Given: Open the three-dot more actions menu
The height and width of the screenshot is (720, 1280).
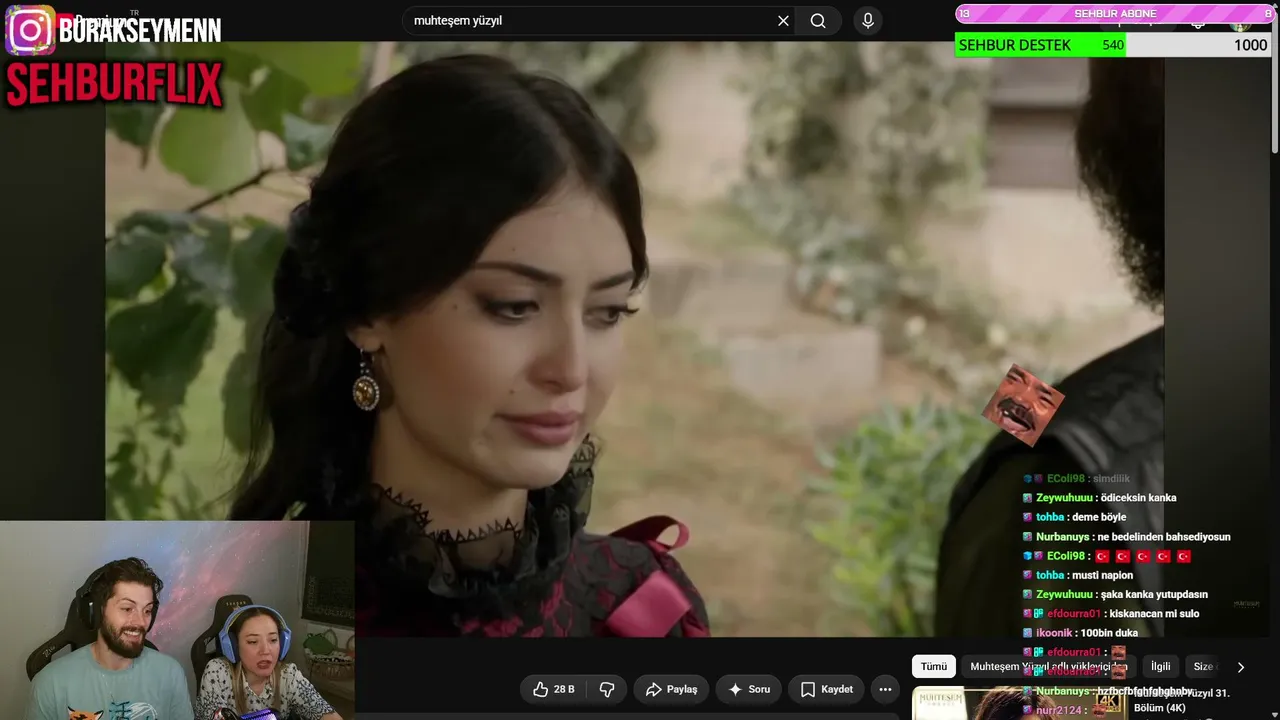Looking at the screenshot, I should pyautogui.click(x=885, y=689).
